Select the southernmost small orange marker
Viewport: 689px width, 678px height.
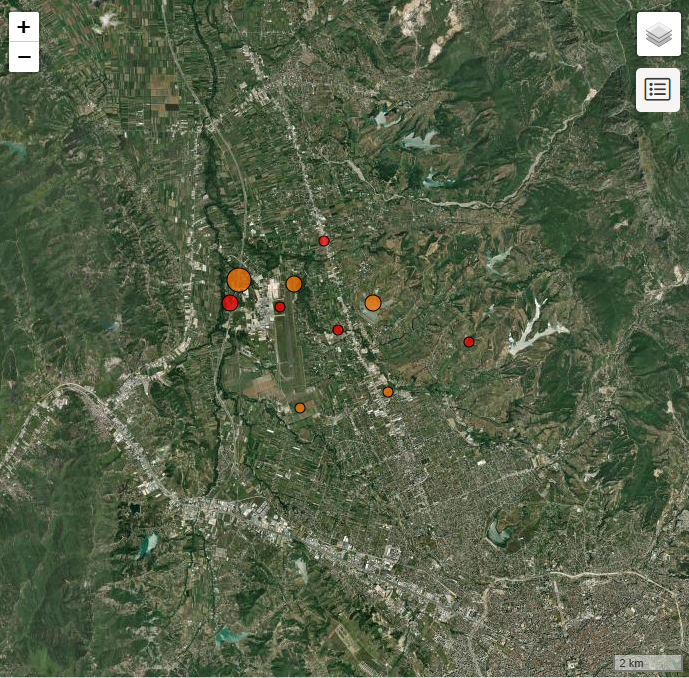300,408
